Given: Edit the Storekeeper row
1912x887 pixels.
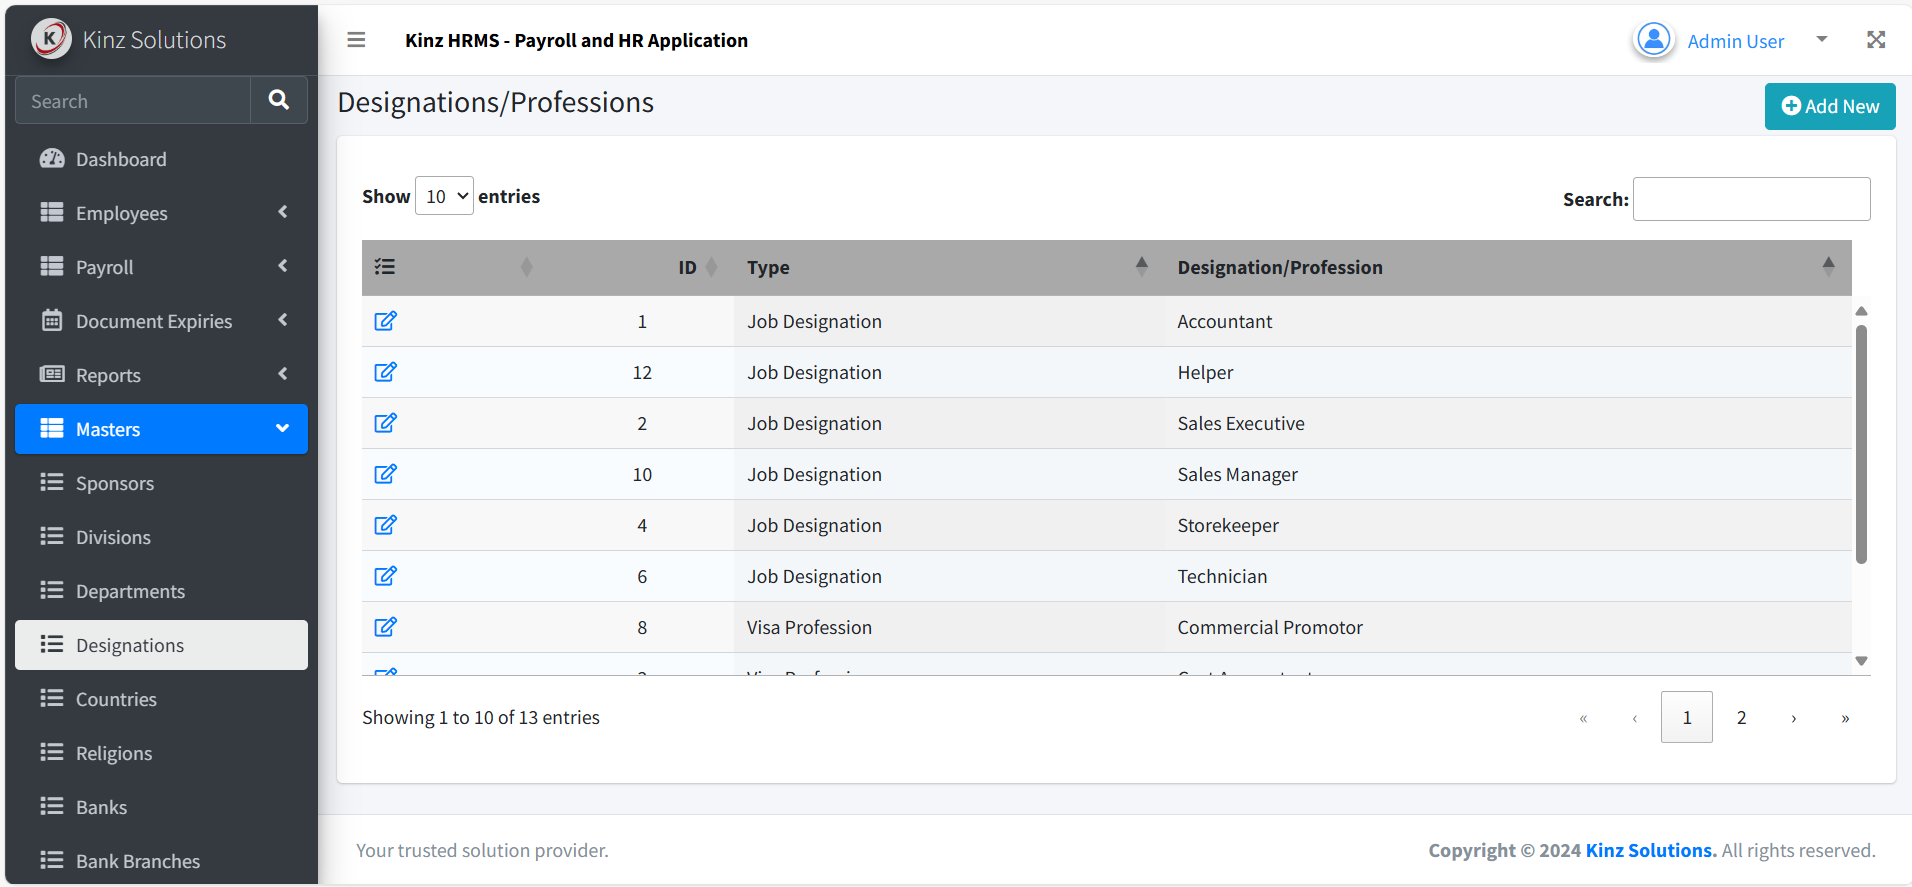Looking at the screenshot, I should coord(385,525).
